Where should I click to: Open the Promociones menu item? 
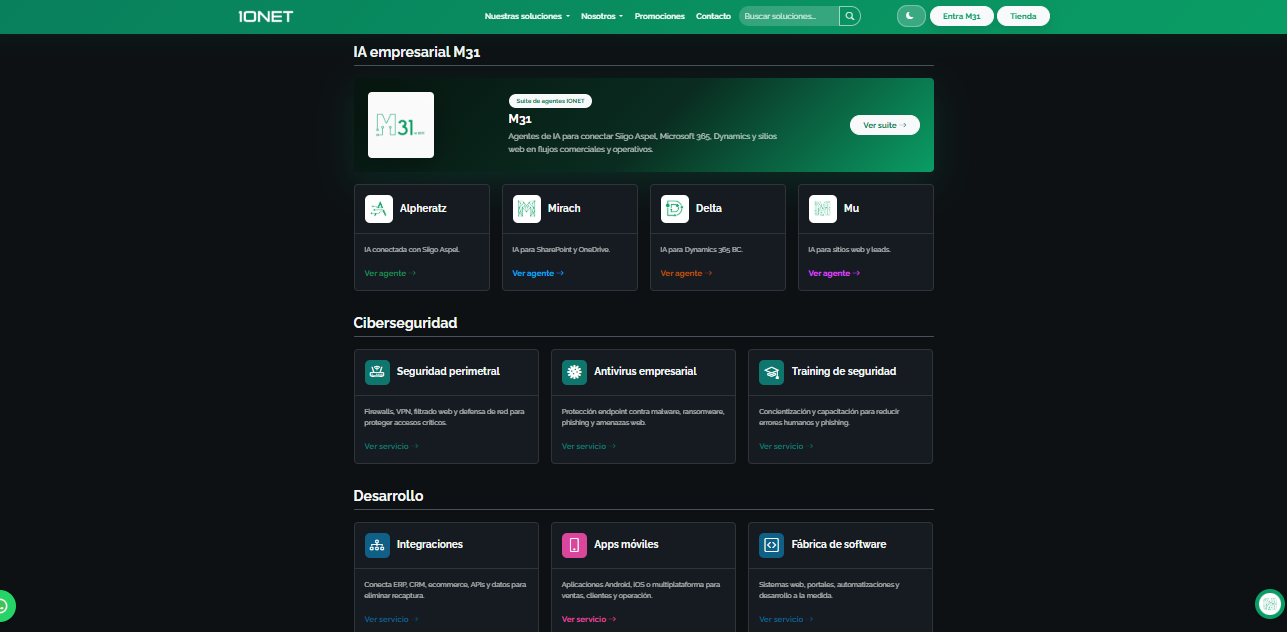pyautogui.click(x=659, y=16)
